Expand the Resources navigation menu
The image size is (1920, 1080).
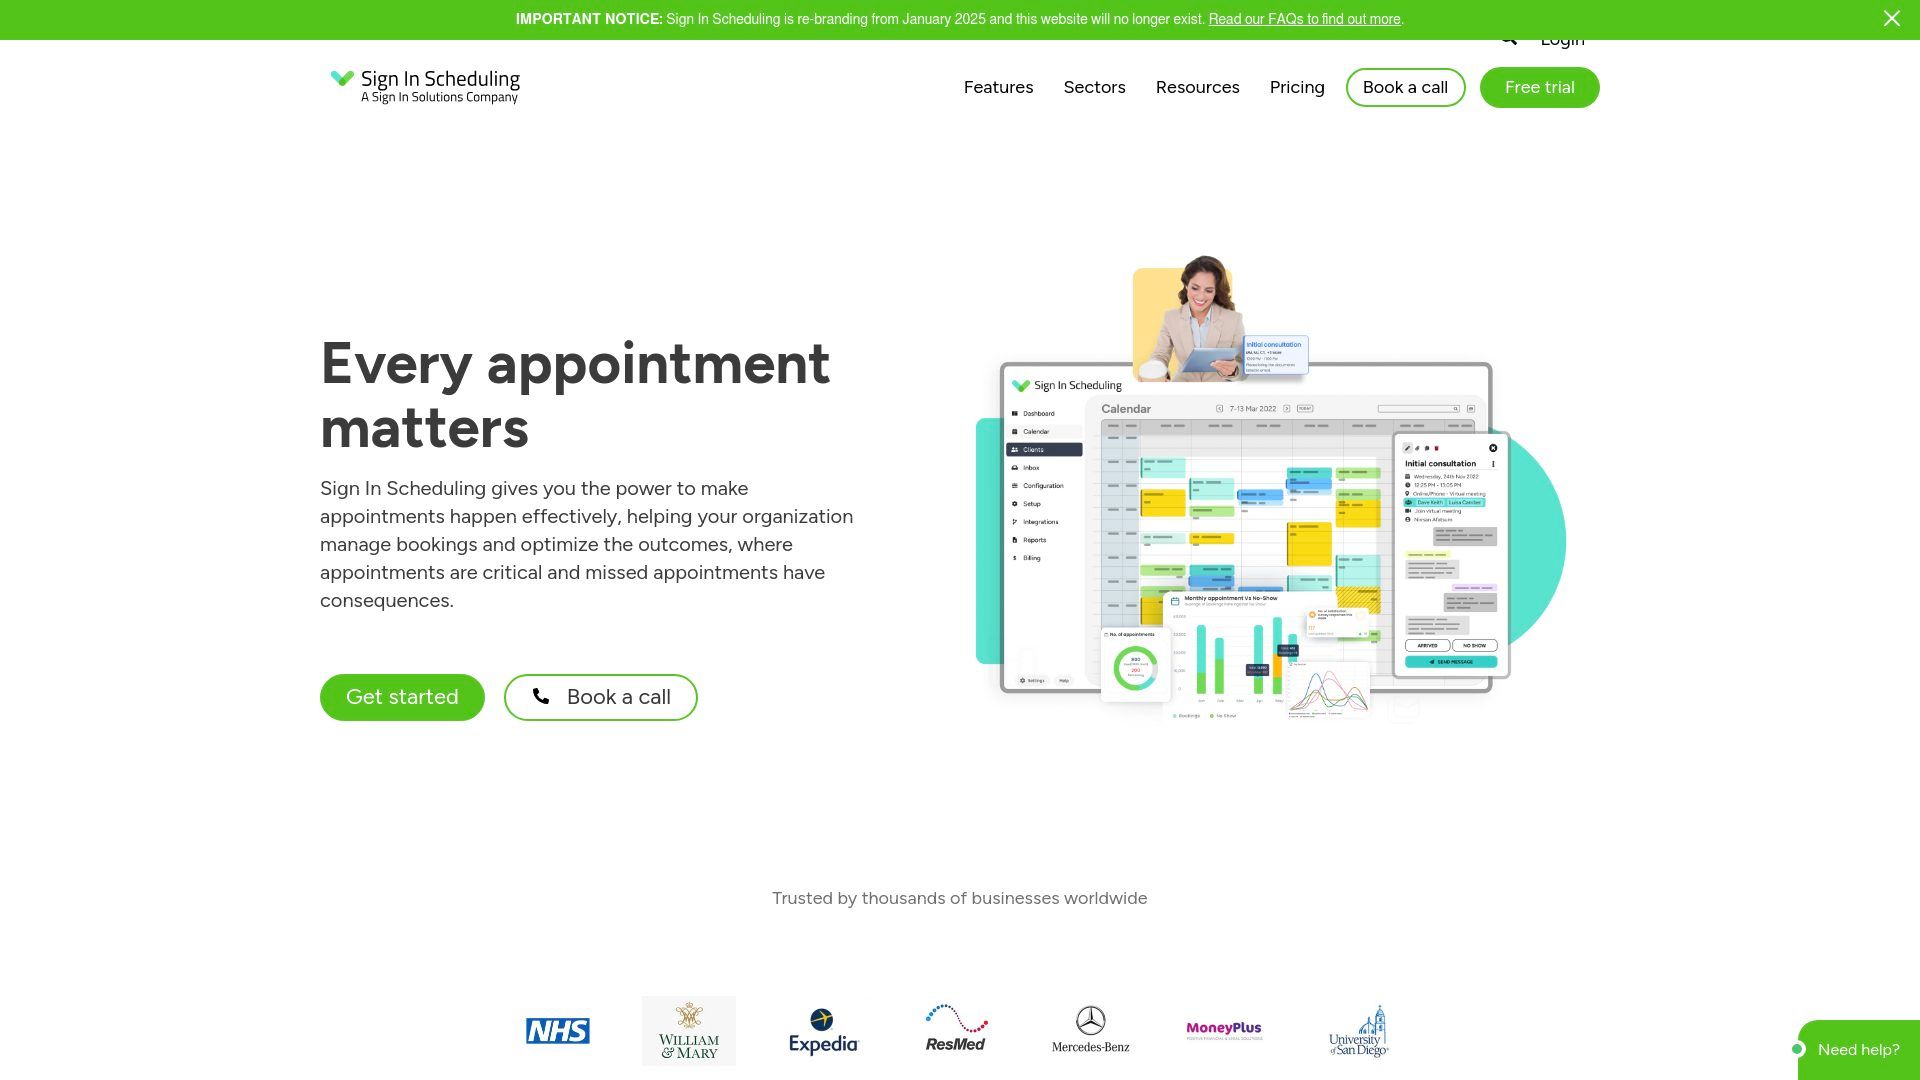(x=1197, y=87)
